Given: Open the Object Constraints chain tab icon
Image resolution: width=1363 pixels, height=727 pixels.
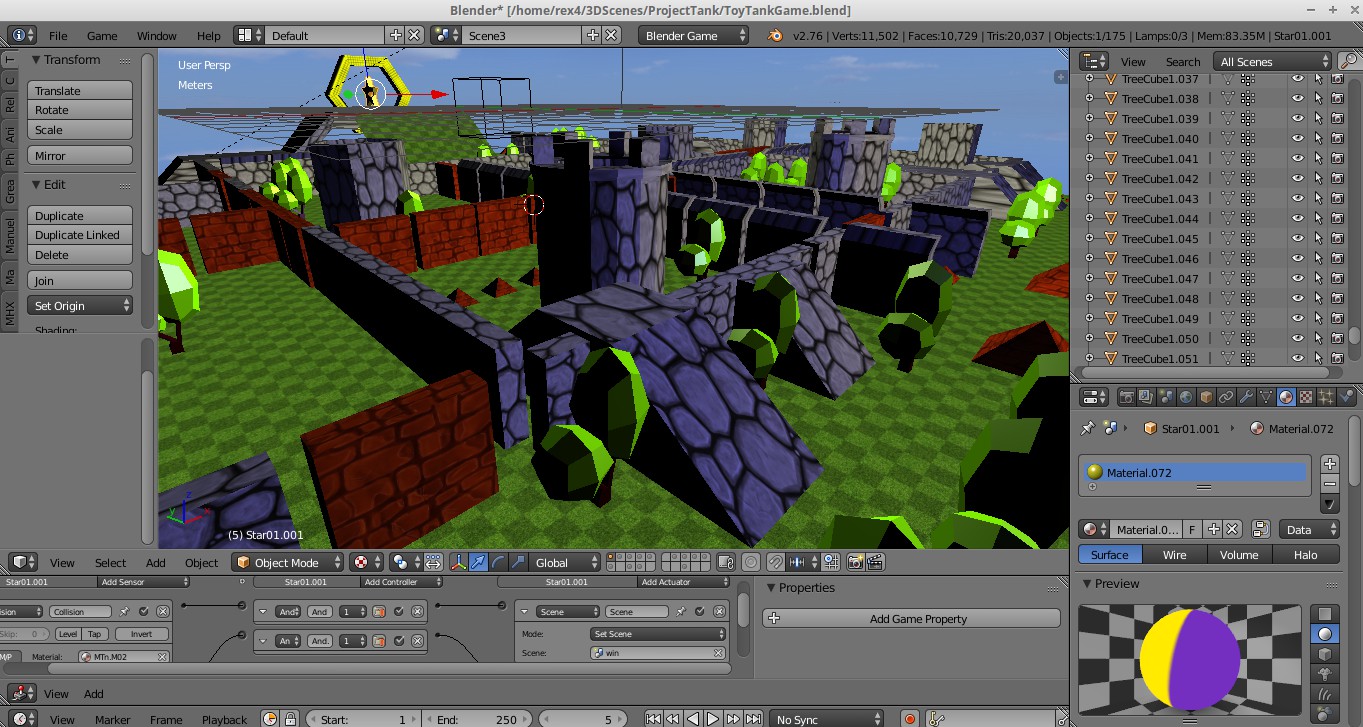Looking at the screenshot, I should point(1226,397).
